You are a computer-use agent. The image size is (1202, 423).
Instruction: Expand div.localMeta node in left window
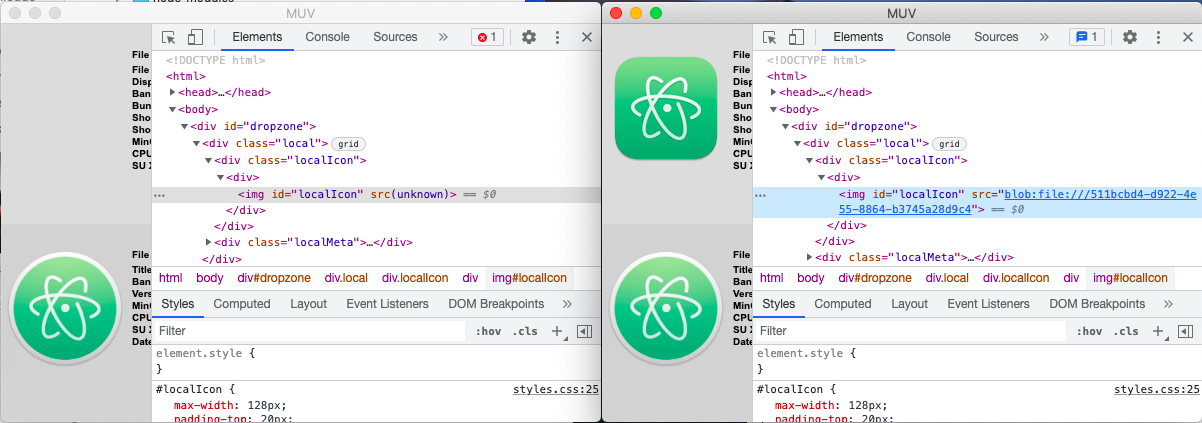click(x=209, y=242)
